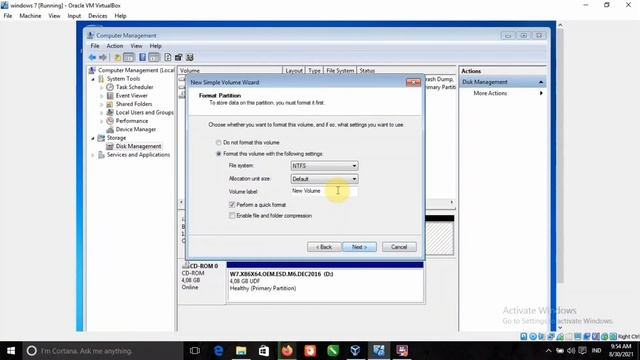Select Disk Management in the tree
Image resolution: width=640 pixels, height=360 pixels.
point(138,146)
